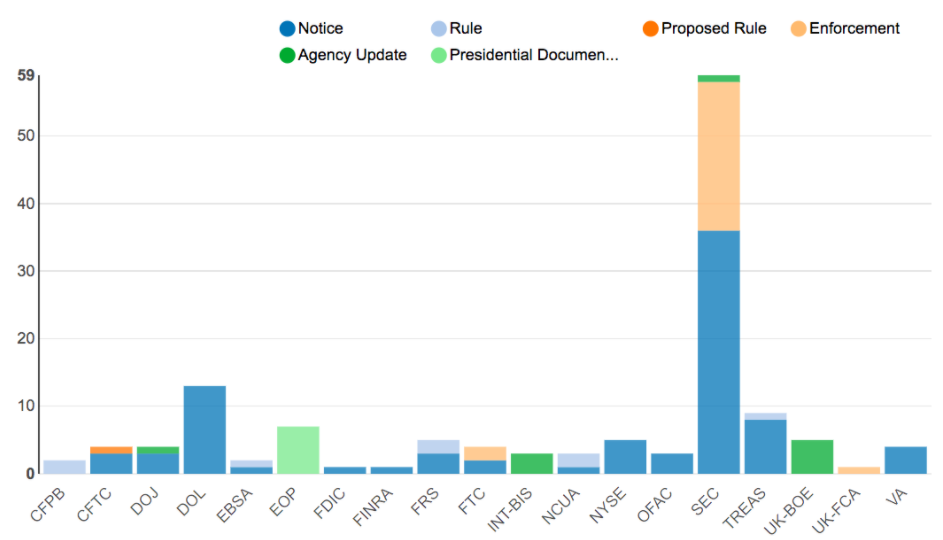
Task: Click the blue SEC Notice bar segment
Action: (x=718, y=352)
